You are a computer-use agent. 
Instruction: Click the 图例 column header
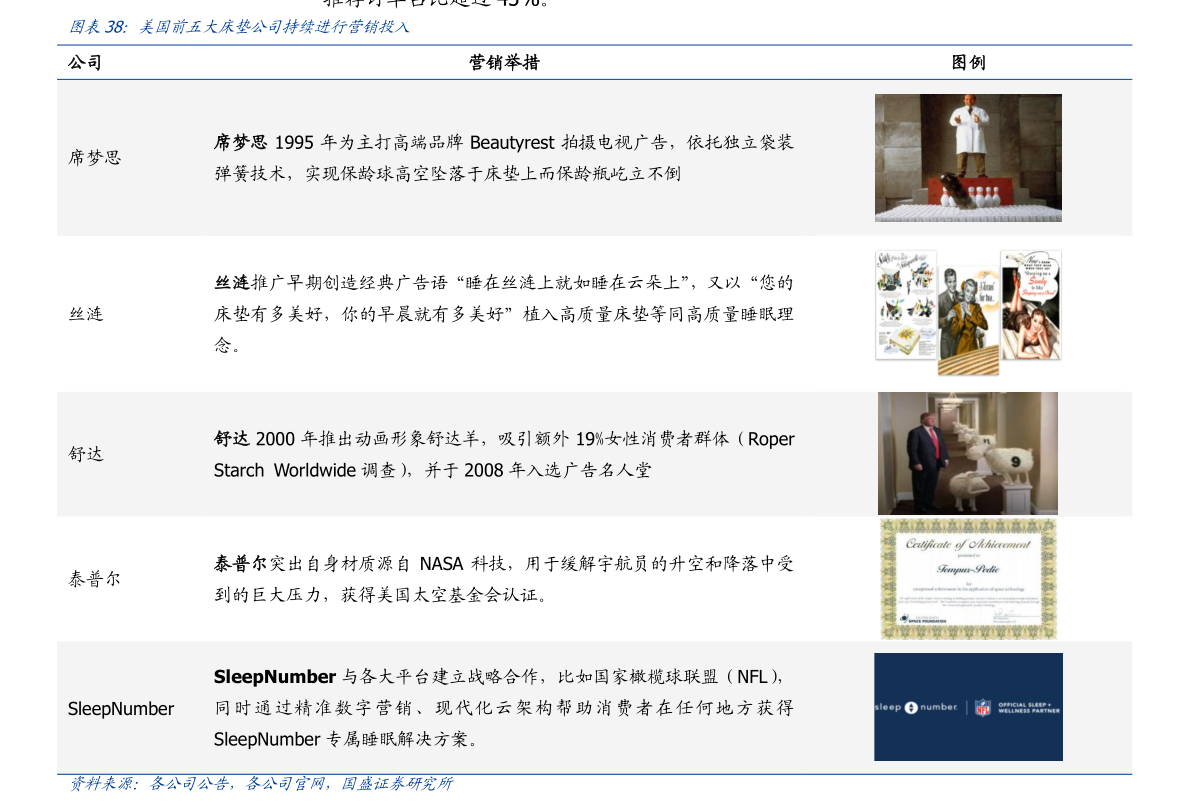[x=968, y=63]
